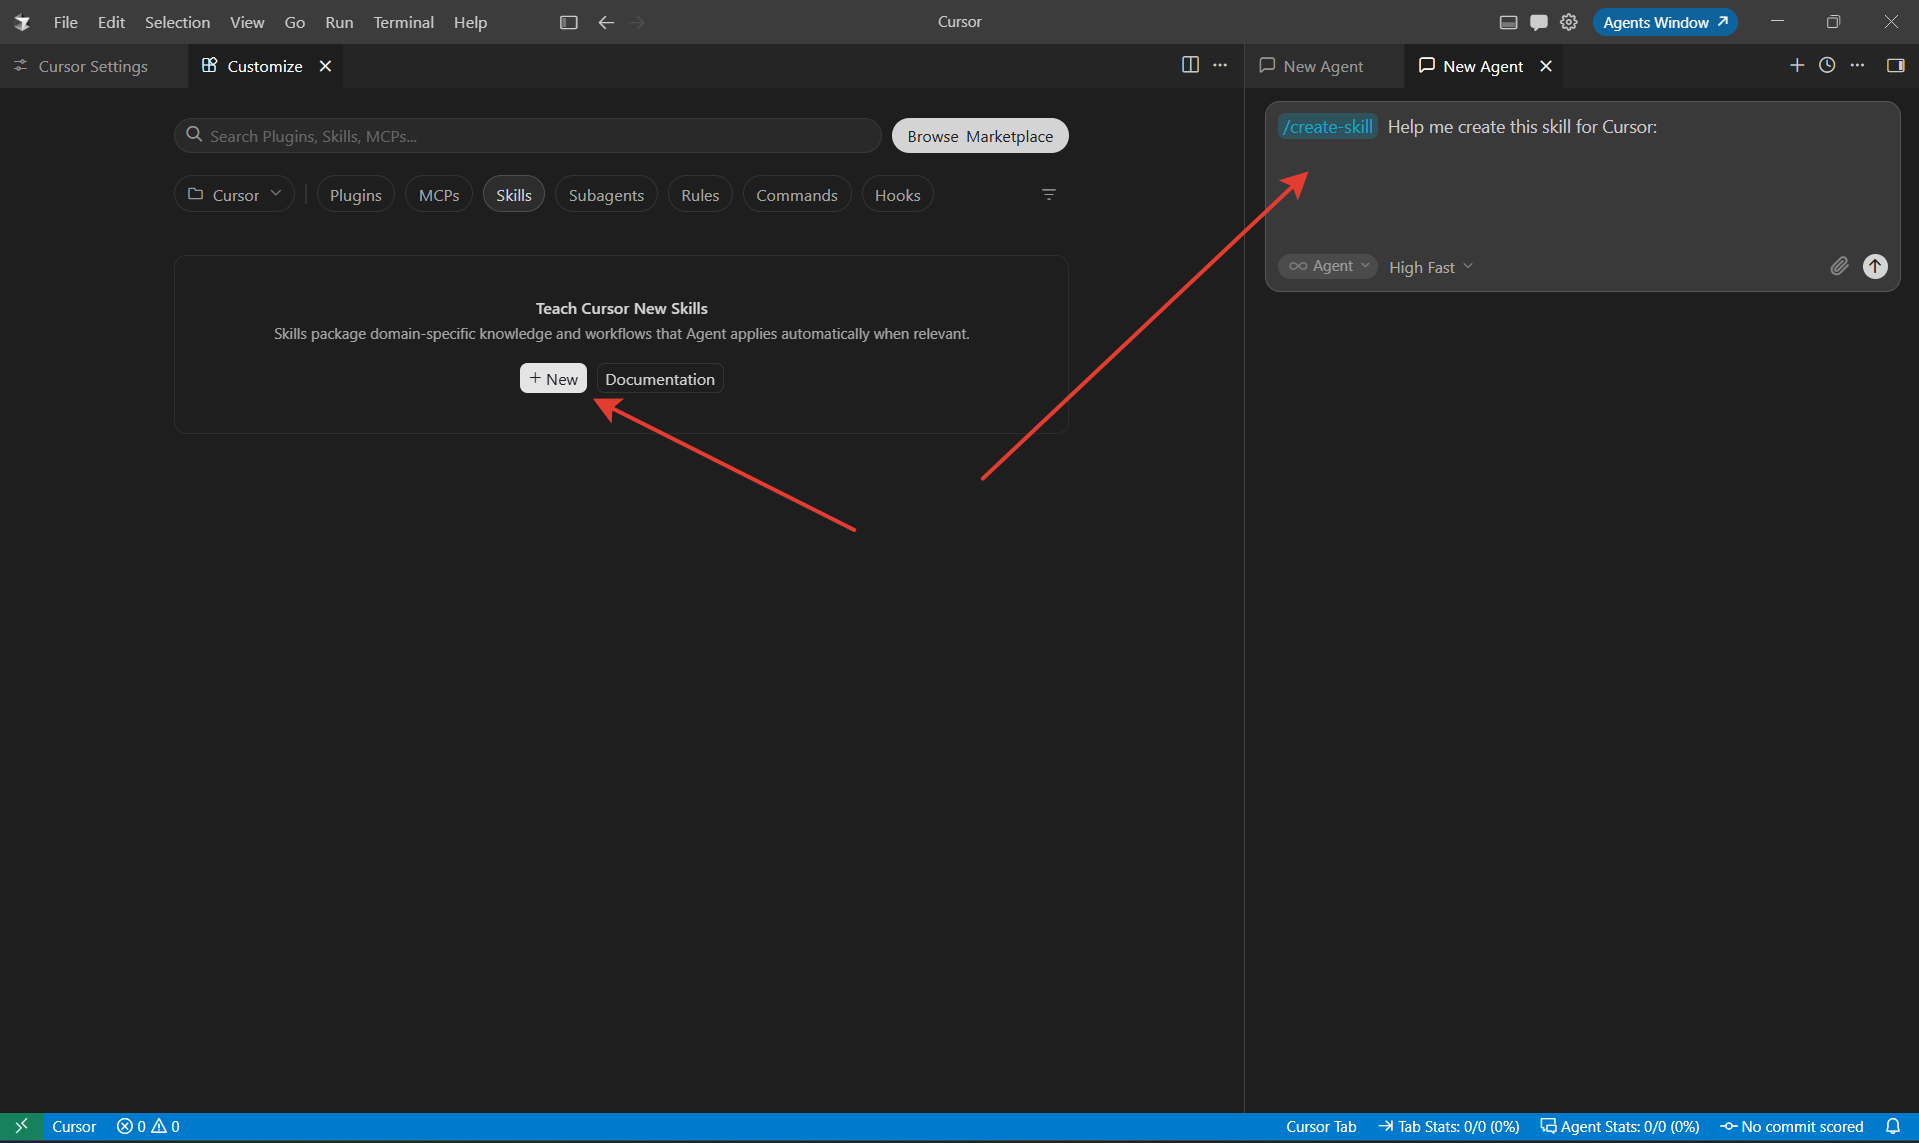Send the prompt with the up-arrow button
The width and height of the screenshot is (1919, 1143).
point(1875,266)
